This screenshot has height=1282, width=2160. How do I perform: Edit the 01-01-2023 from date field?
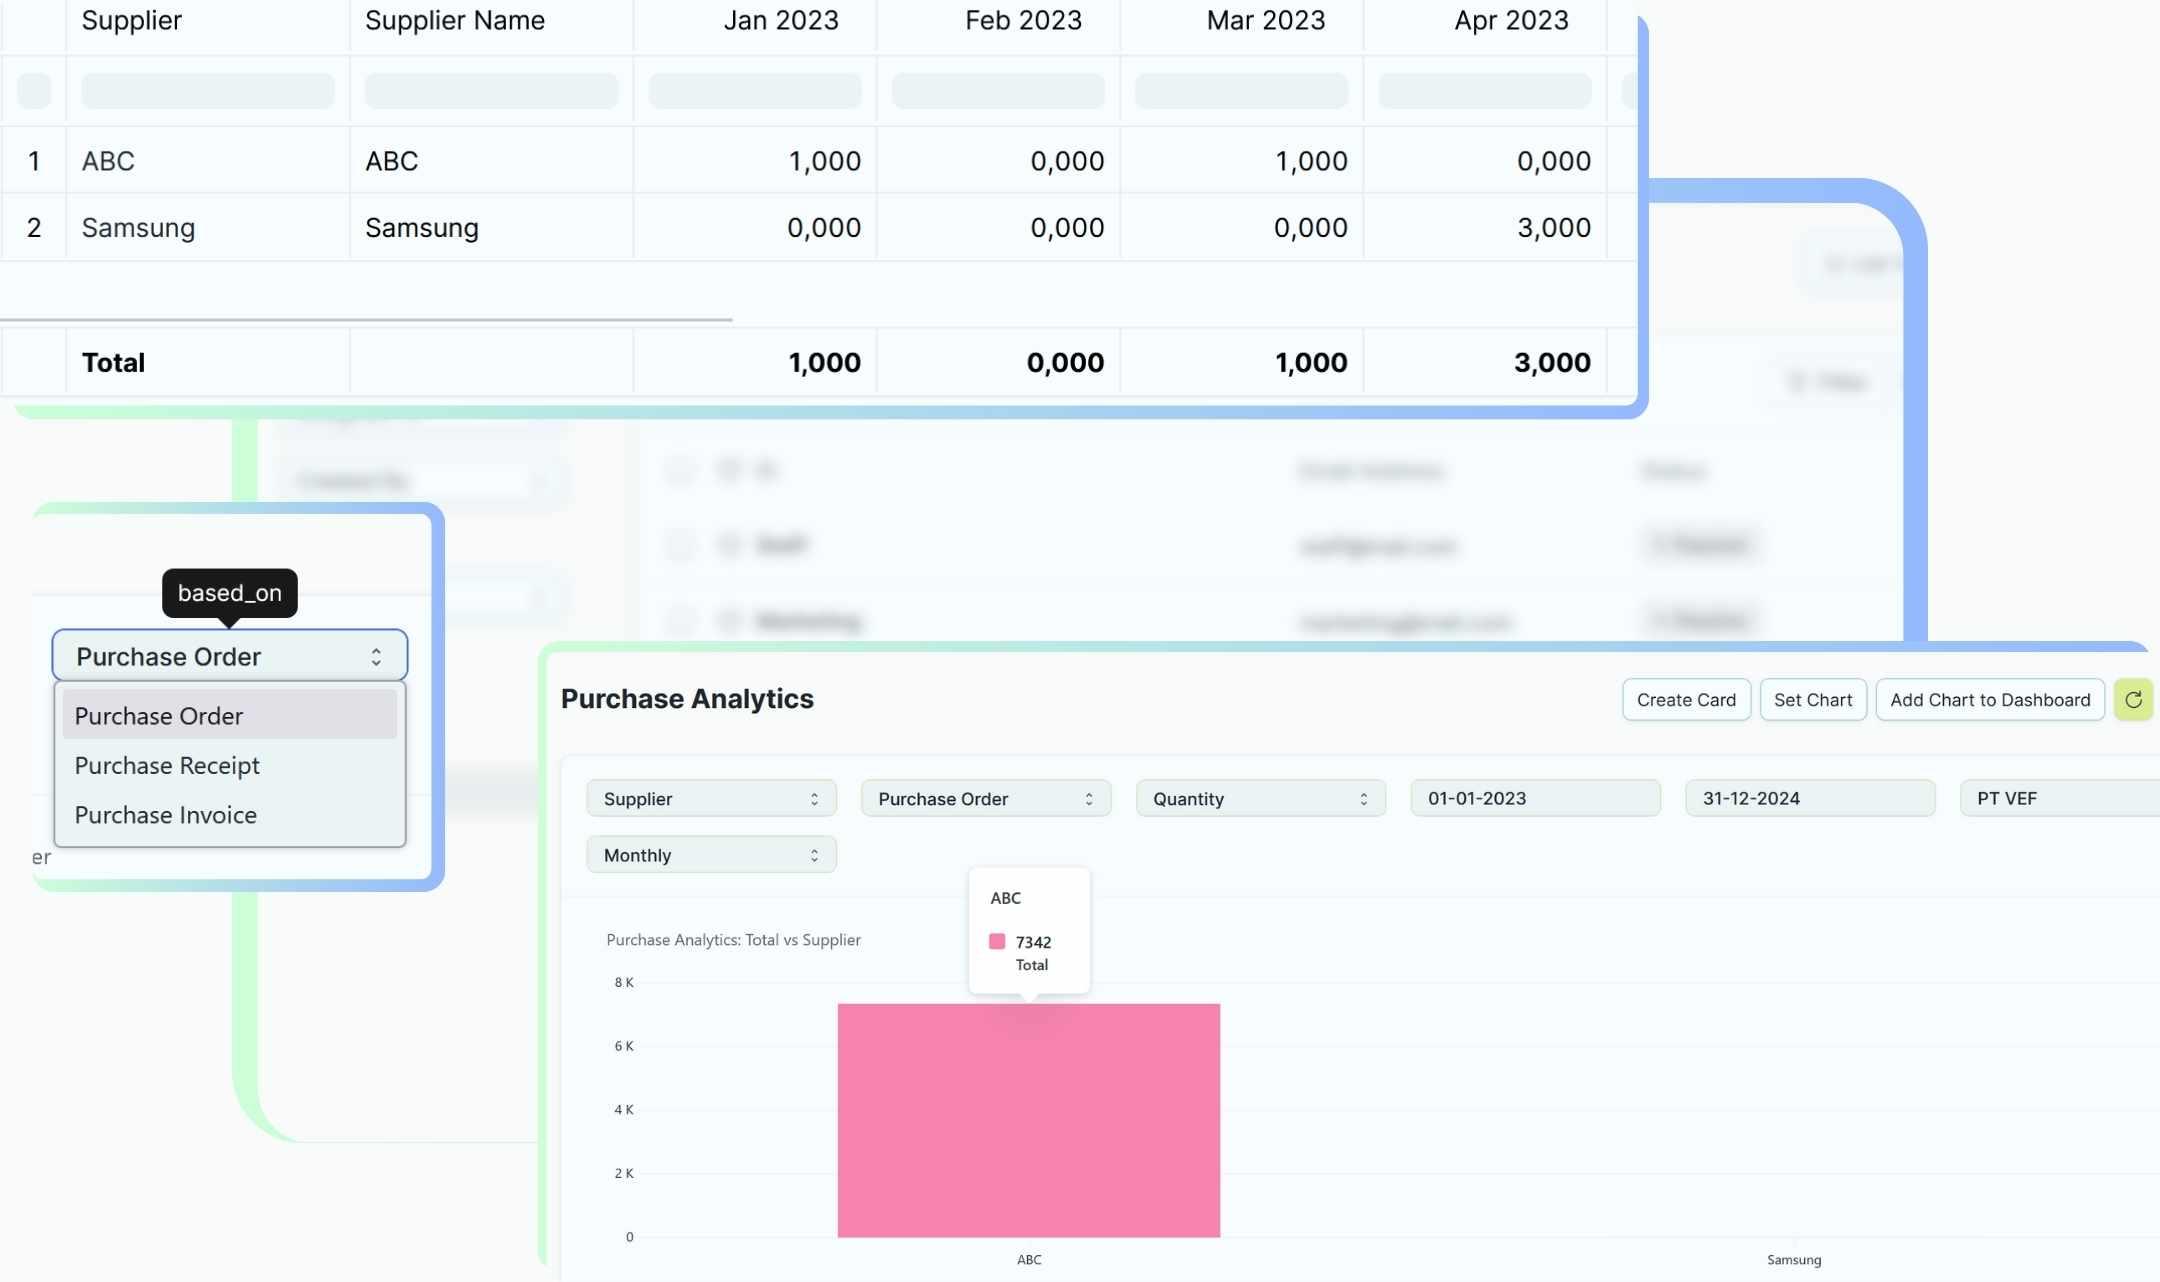point(1534,798)
